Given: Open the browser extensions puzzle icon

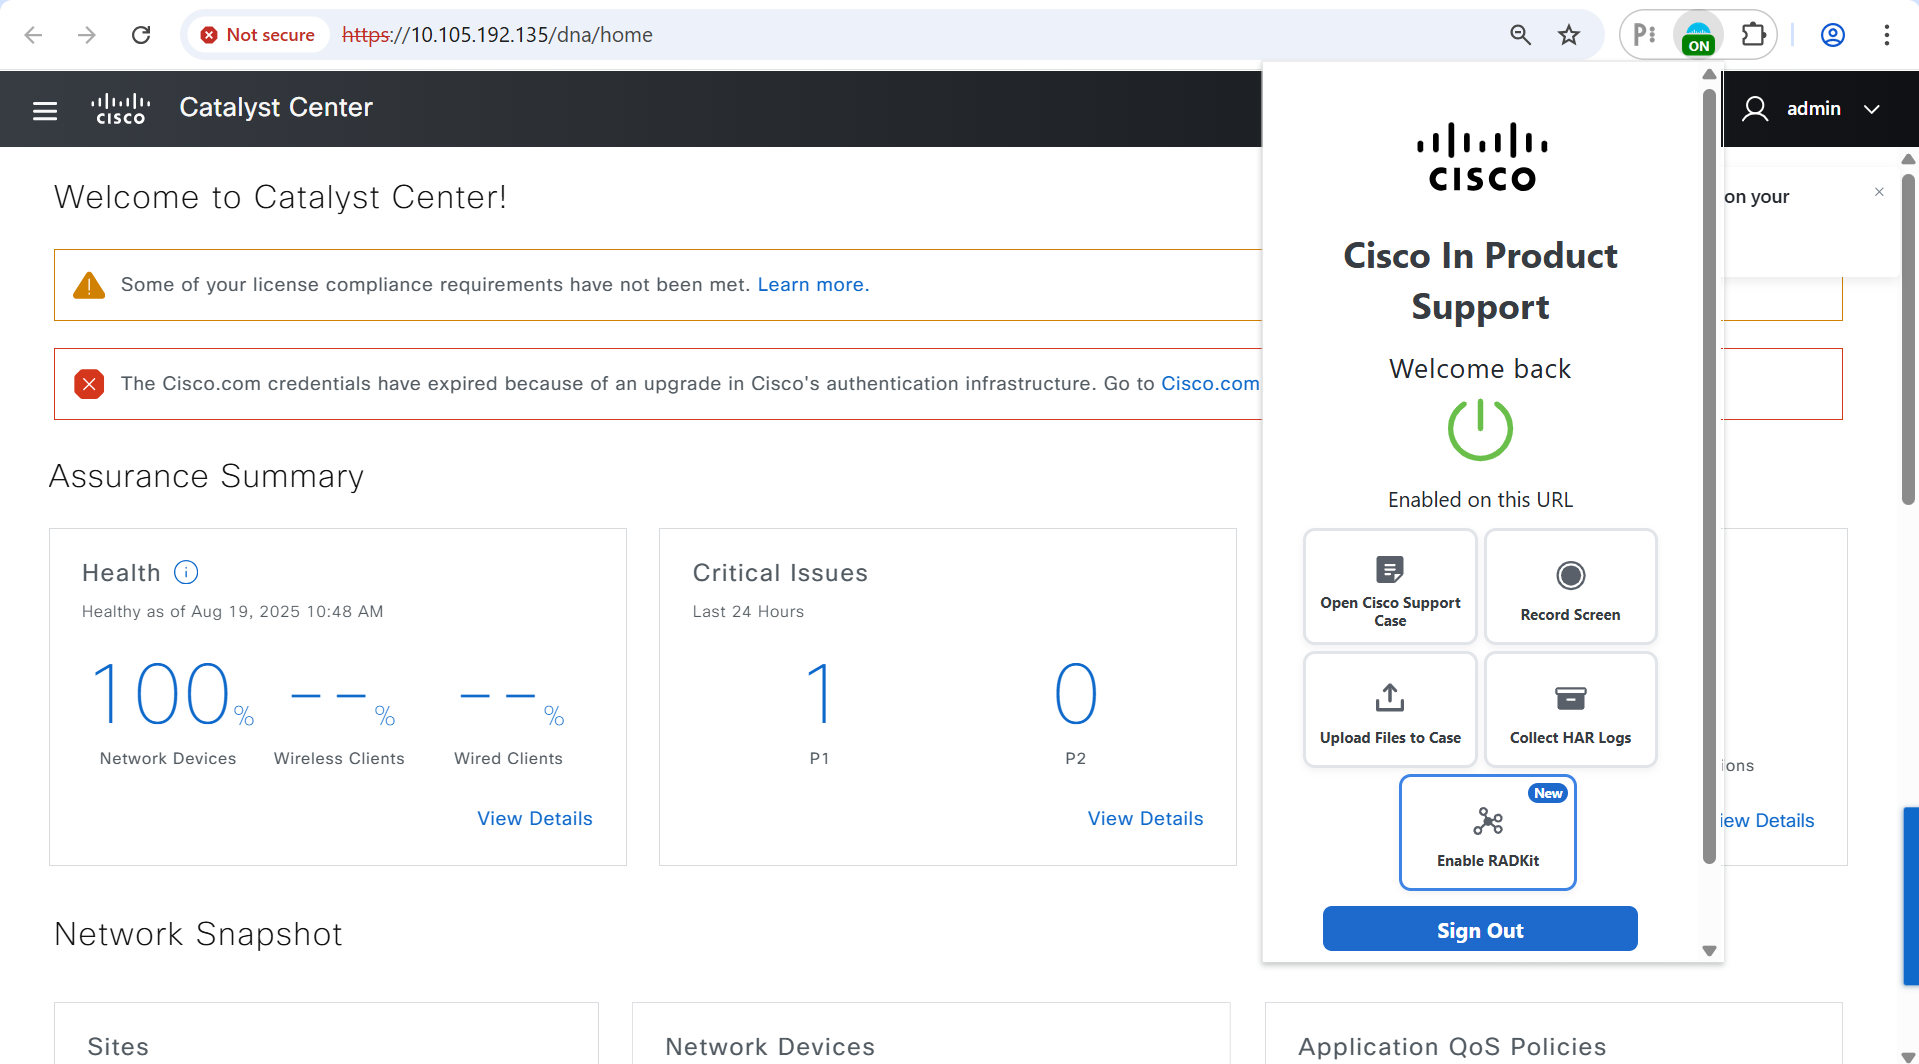Looking at the screenshot, I should pos(1753,35).
